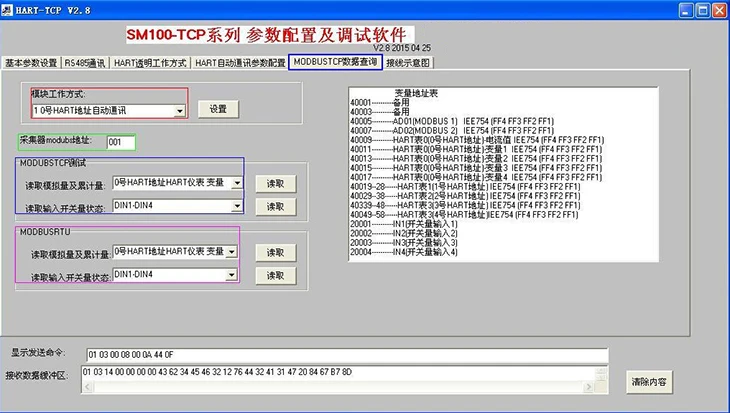The height and width of the screenshot is (413, 730).
Task: Click 读取 button for MODBUSTCP 模拟量
Action: 276,184
